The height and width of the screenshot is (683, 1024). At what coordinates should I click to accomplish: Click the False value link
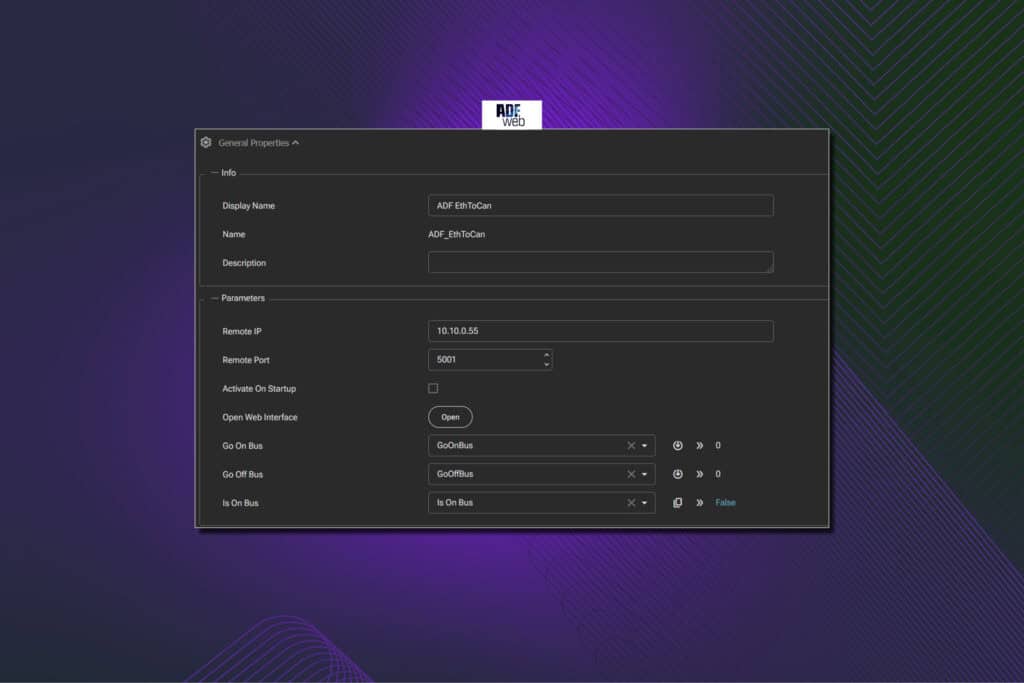tap(725, 503)
